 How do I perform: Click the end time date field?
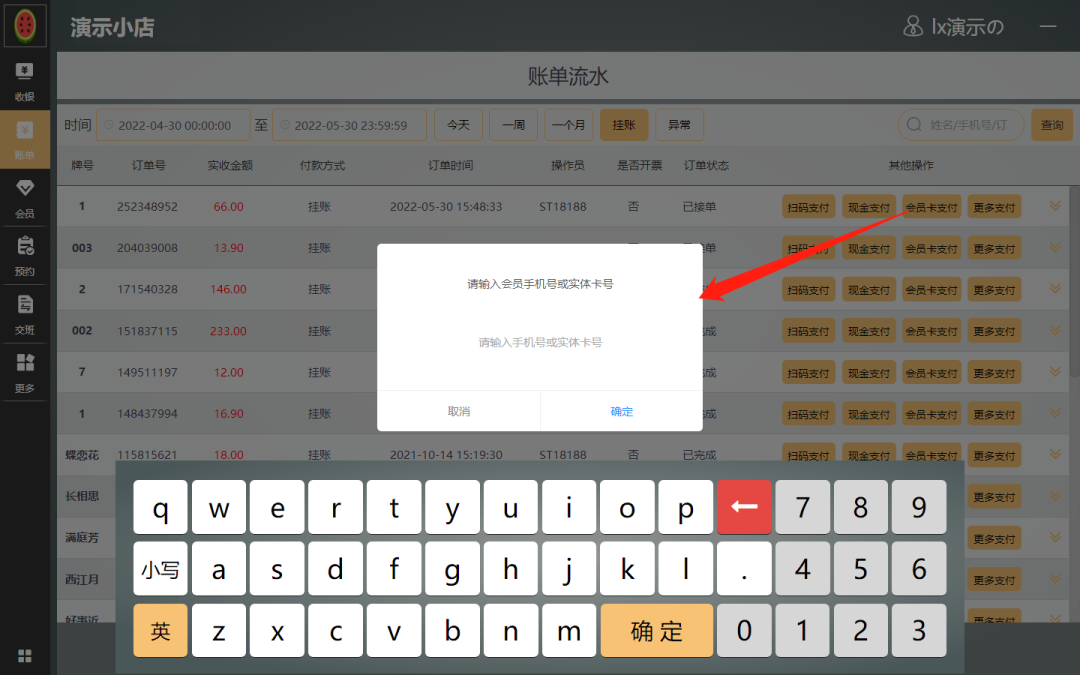[x=349, y=125]
